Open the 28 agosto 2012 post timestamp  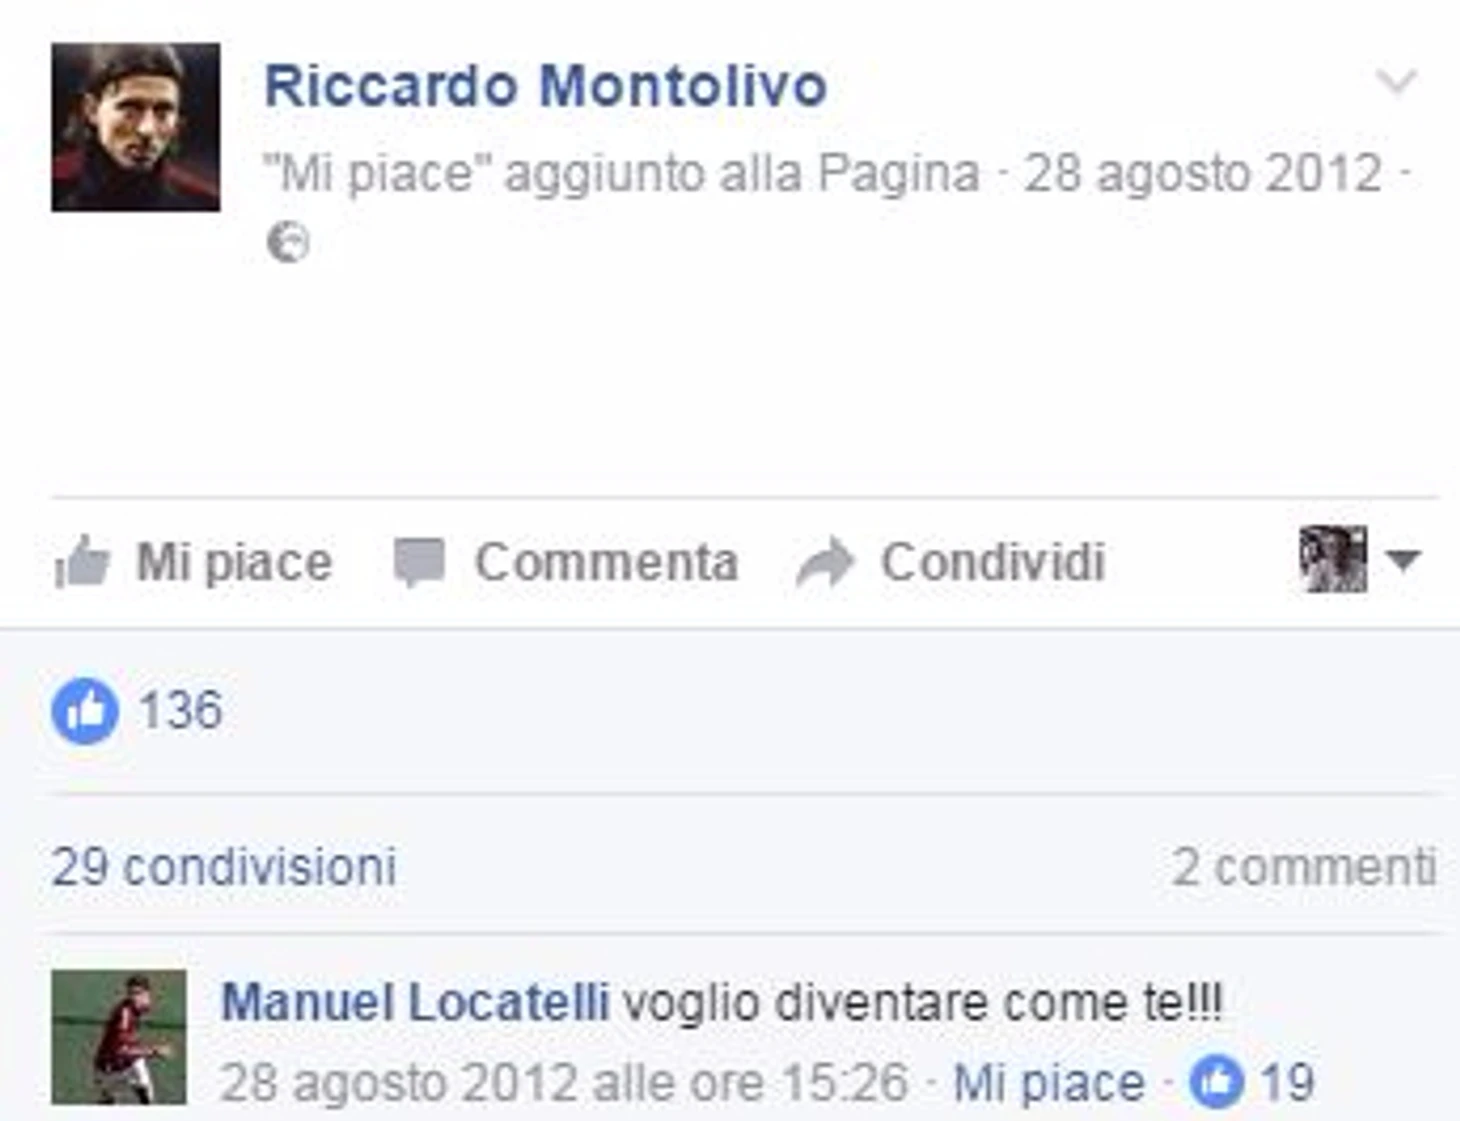pos(1203,173)
